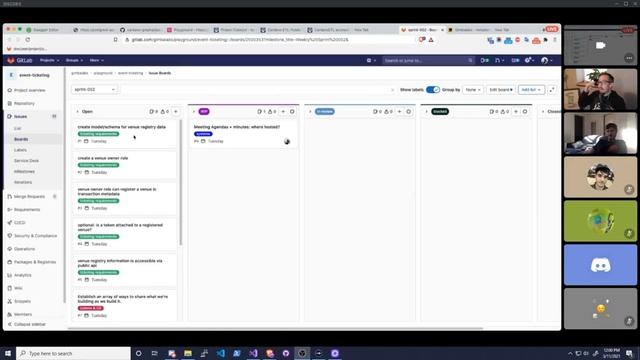Screen dimensions: 640x360
Task: Collapse the blocked list
Action: click(x=427, y=111)
